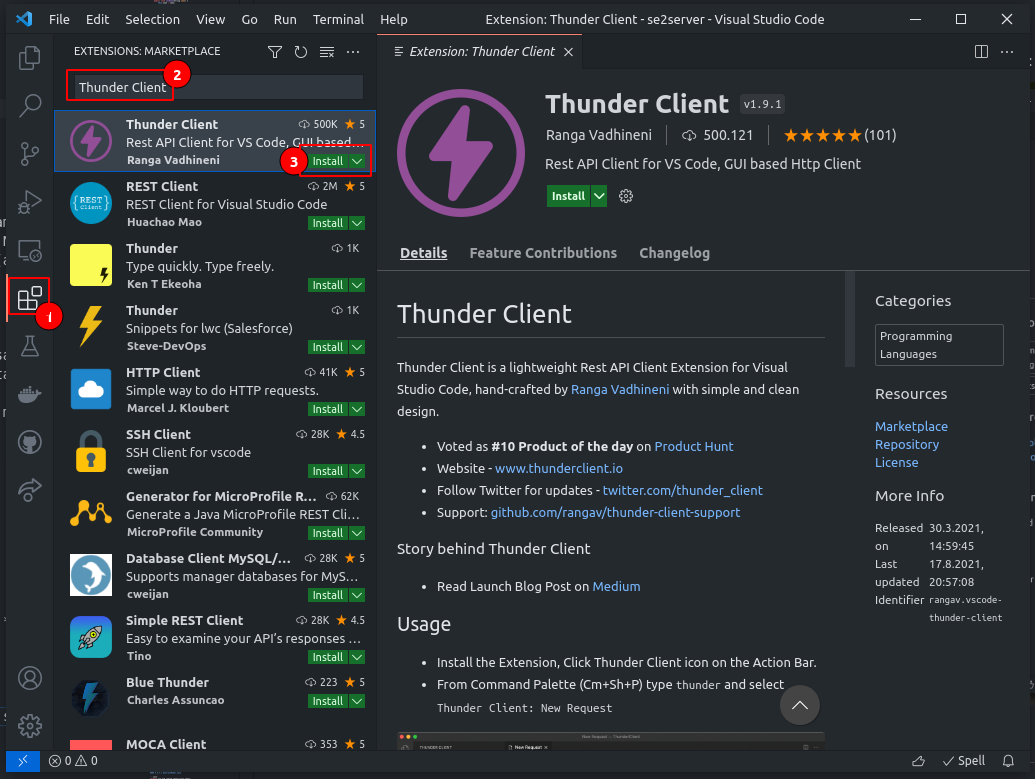Open the Medium blog post link
Screen dimensions: 1035x779
coord(616,586)
